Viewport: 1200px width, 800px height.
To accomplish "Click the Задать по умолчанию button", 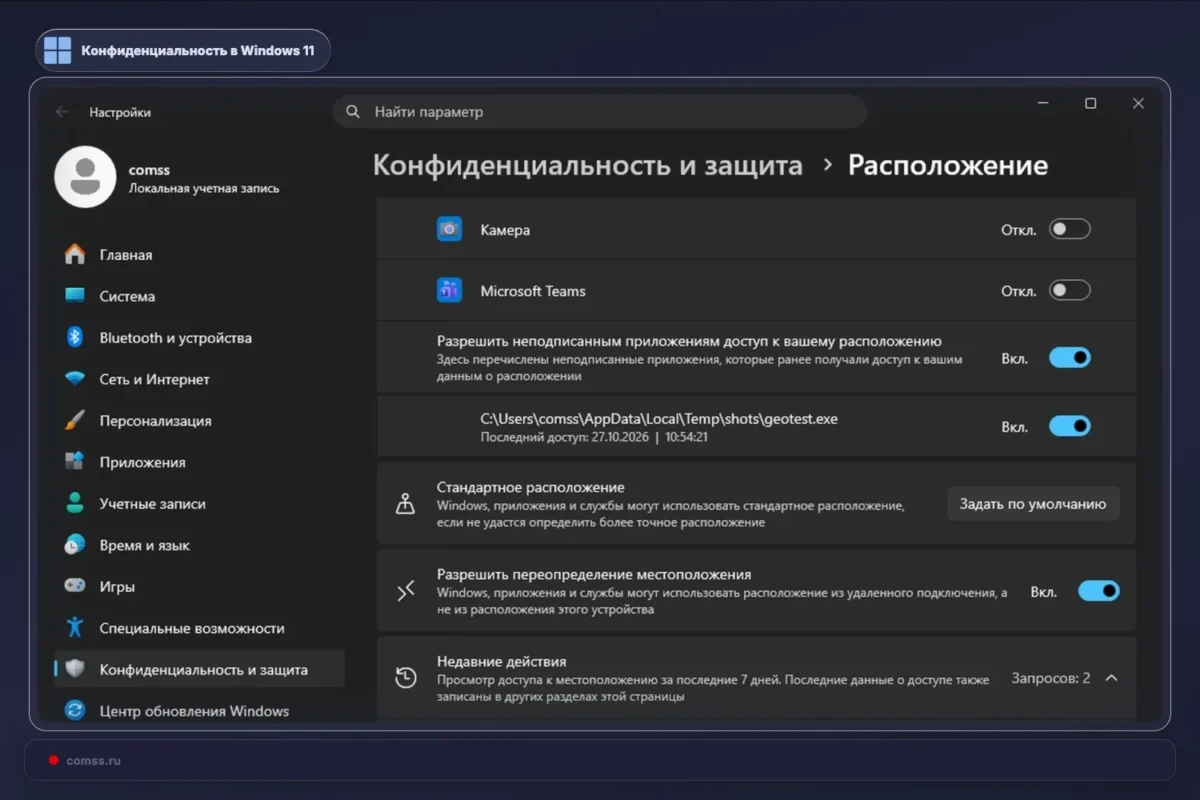I will click(1033, 504).
